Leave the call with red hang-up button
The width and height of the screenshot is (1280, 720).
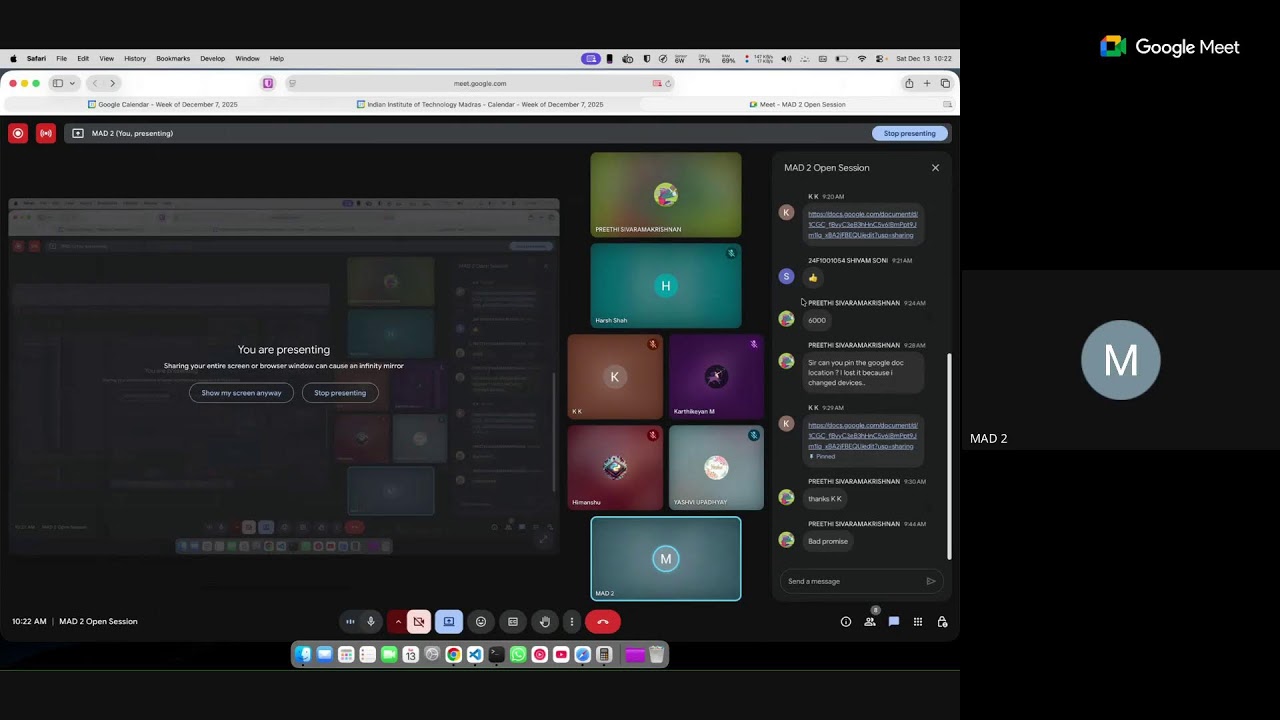603,622
